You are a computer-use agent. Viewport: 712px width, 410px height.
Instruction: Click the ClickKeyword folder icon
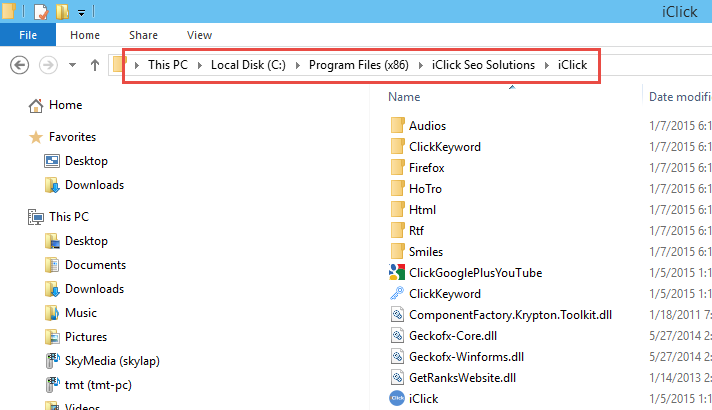pos(397,146)
